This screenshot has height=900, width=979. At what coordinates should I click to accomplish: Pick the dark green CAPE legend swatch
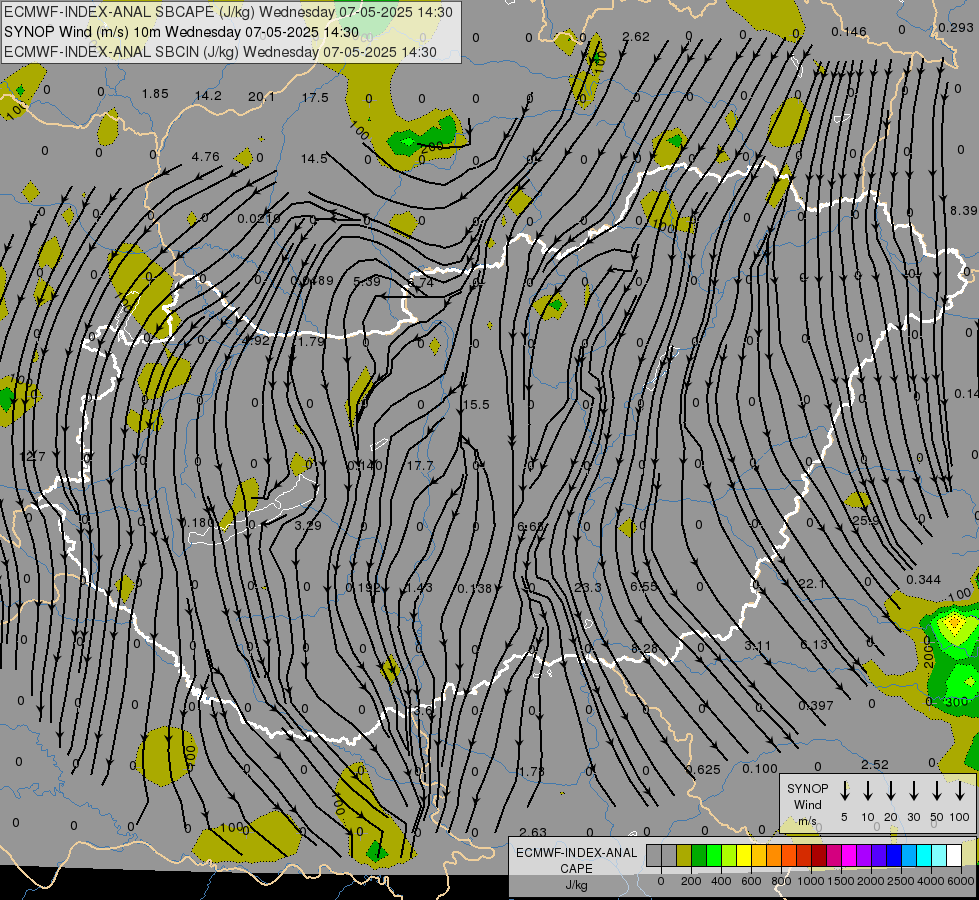click(x=699, y=855)
